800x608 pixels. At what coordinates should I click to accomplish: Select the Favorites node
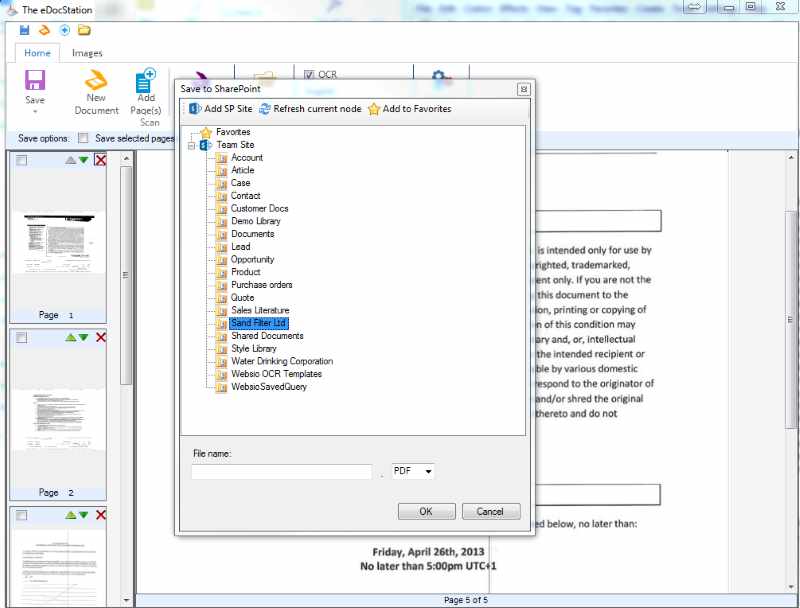233,132
